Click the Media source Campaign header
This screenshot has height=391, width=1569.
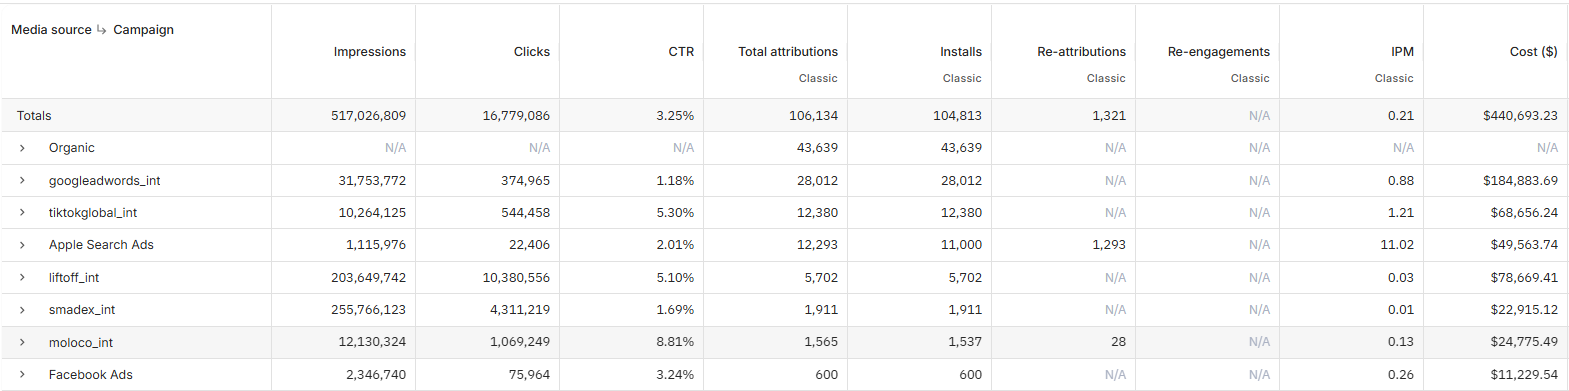point(92,30)
